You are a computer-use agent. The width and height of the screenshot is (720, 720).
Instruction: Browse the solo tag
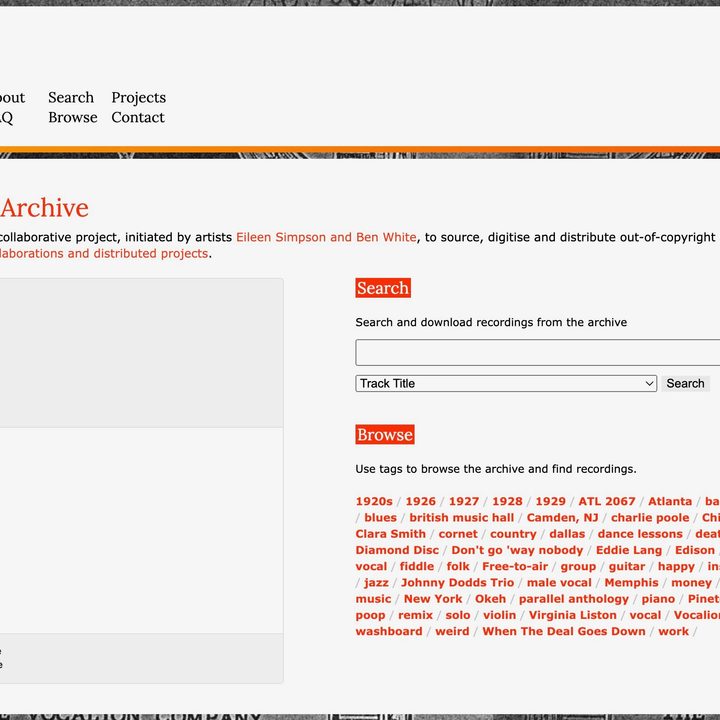[x=458, y=615]
